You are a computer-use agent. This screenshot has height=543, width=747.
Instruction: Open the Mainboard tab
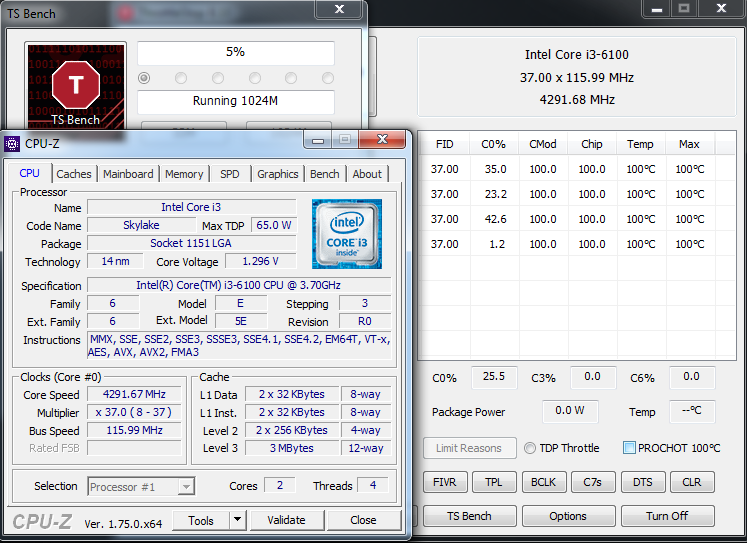tap(128, 174)
